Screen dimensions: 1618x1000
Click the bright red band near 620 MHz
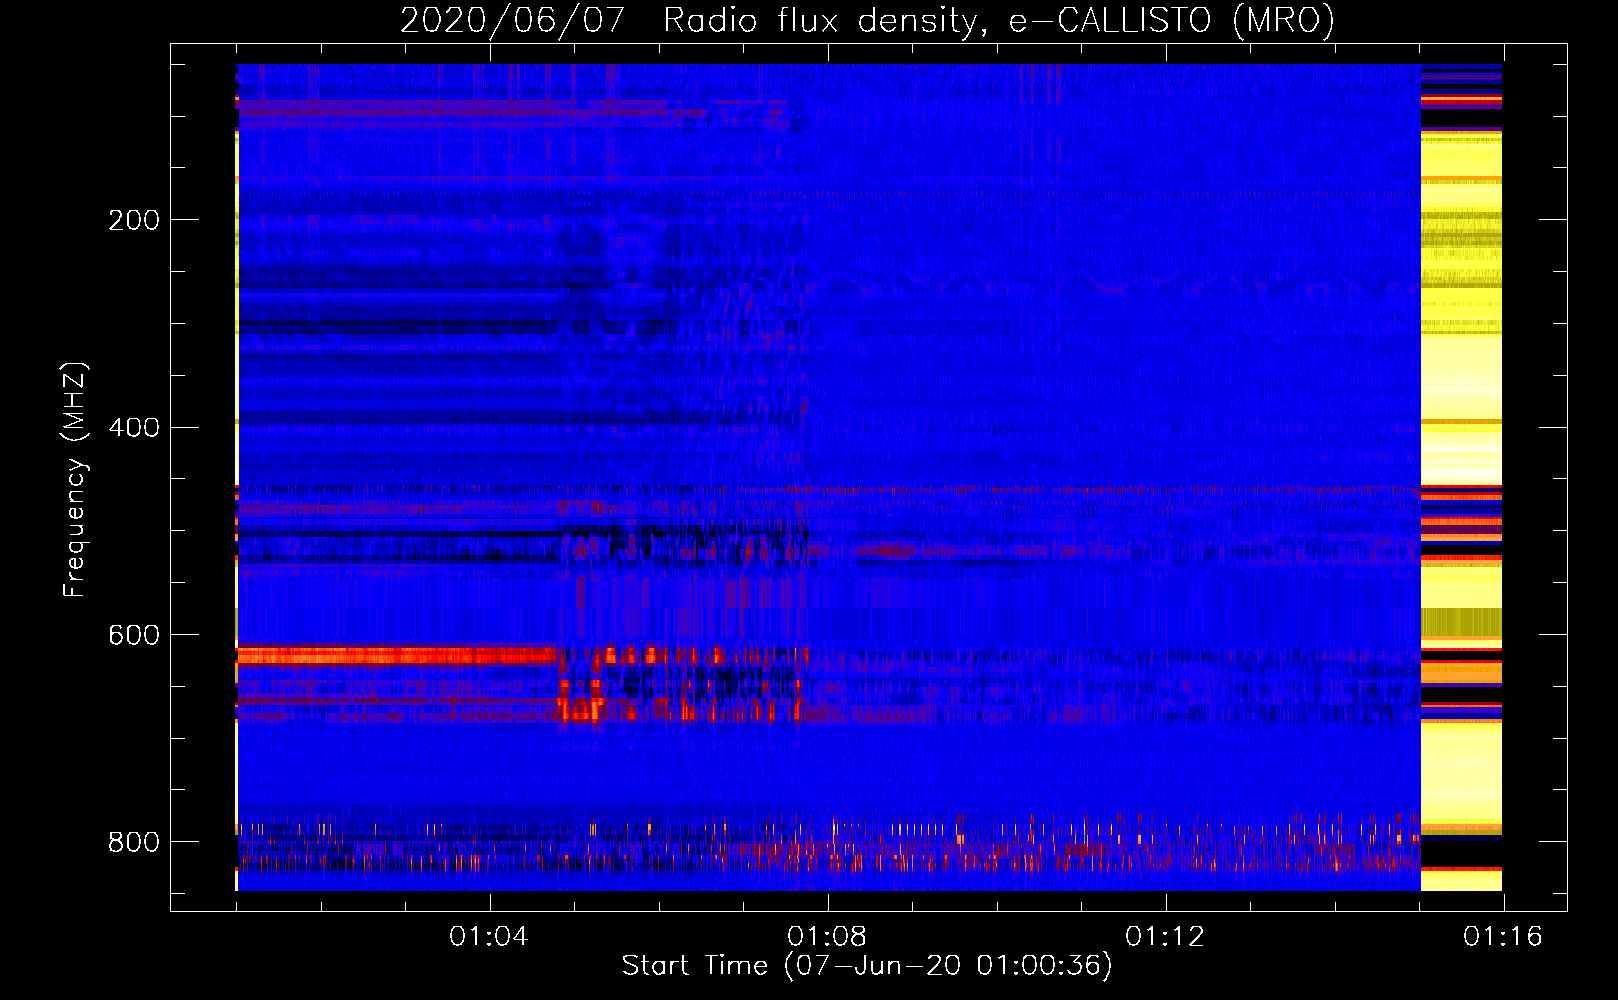(x=397, y=656)
